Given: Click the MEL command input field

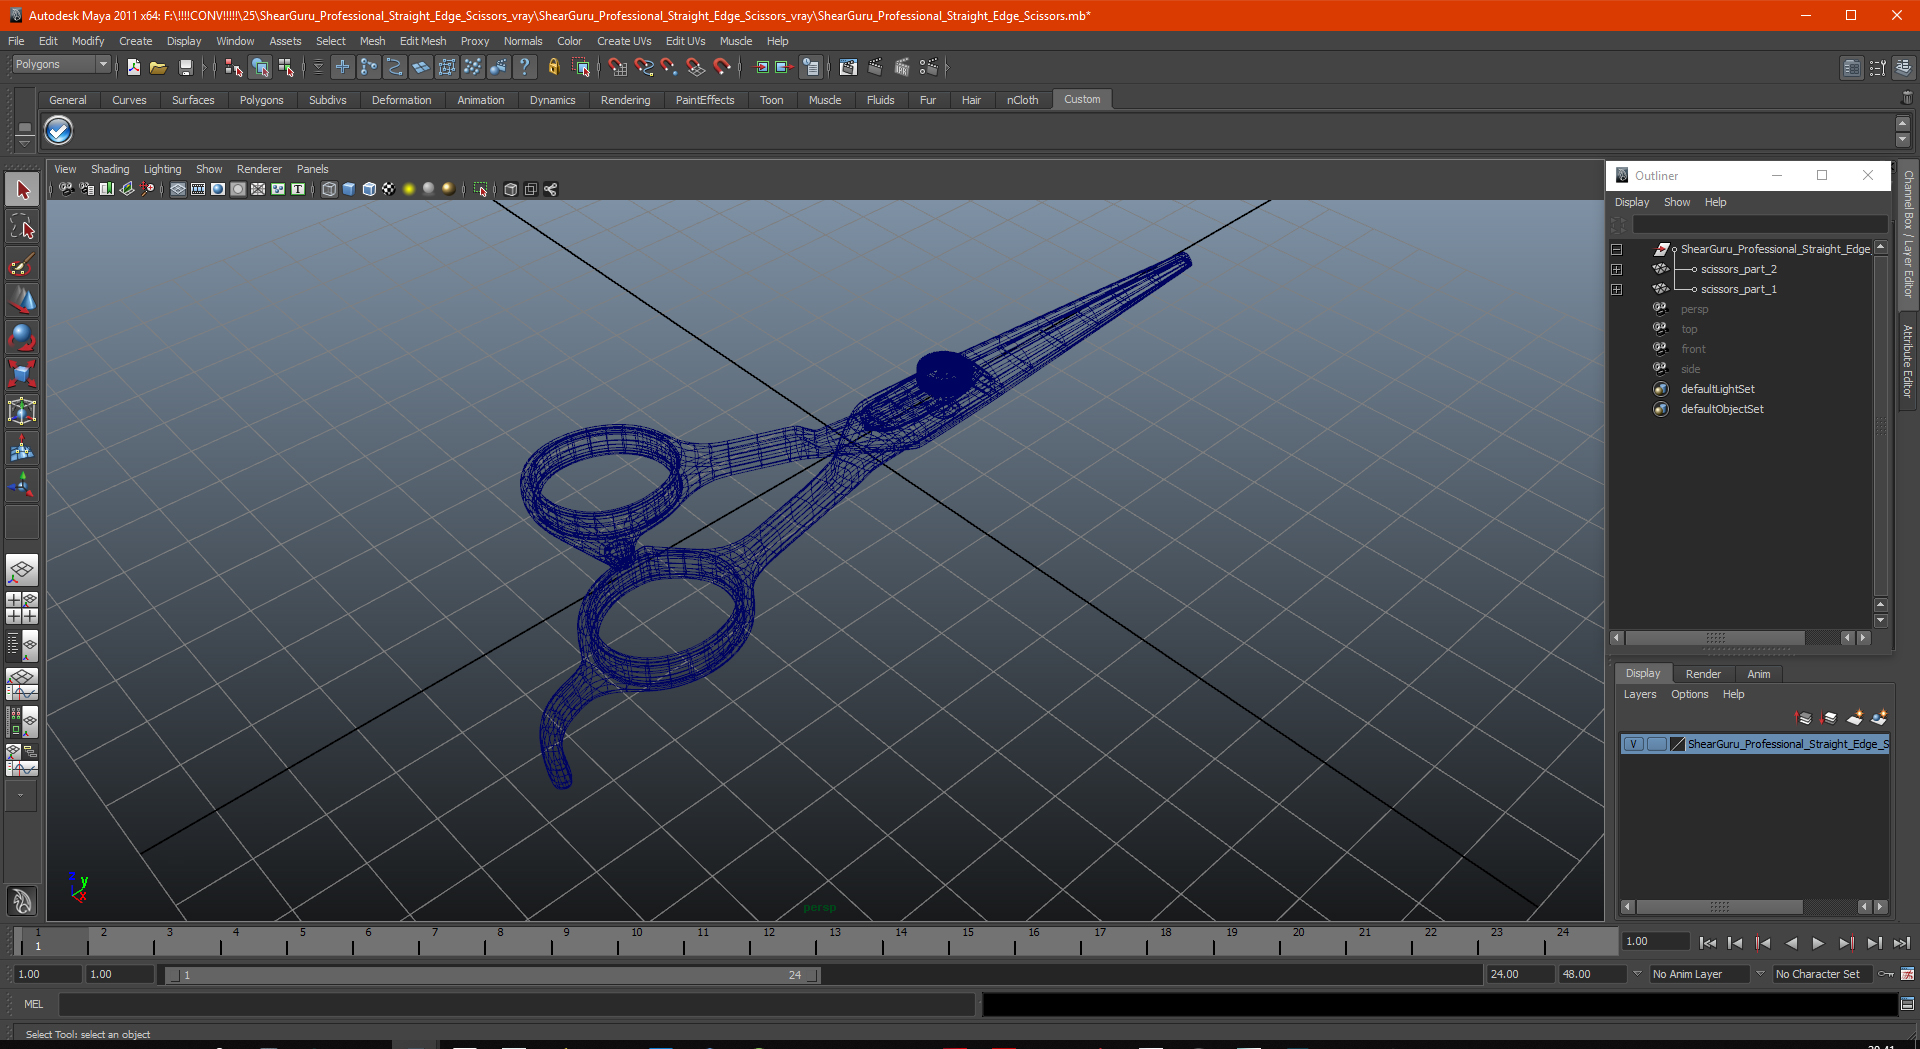Looking at the screenshot, I should click(516, 1004).
